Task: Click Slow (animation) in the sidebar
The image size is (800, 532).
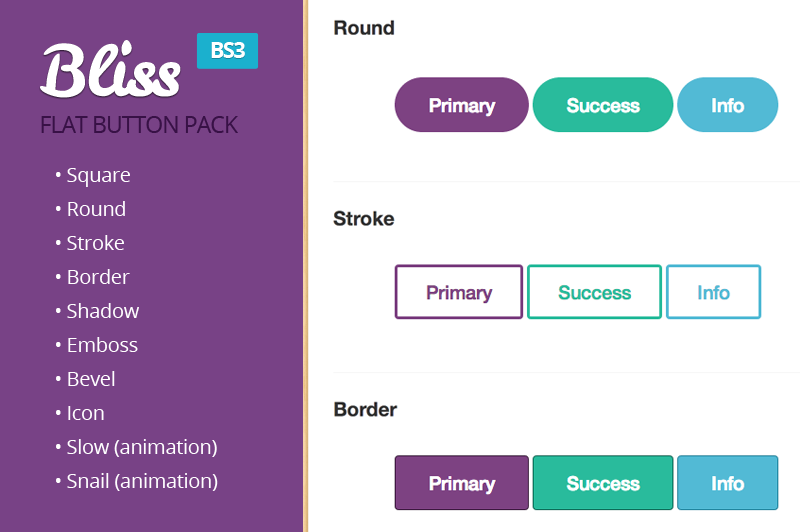Action: 141,447
